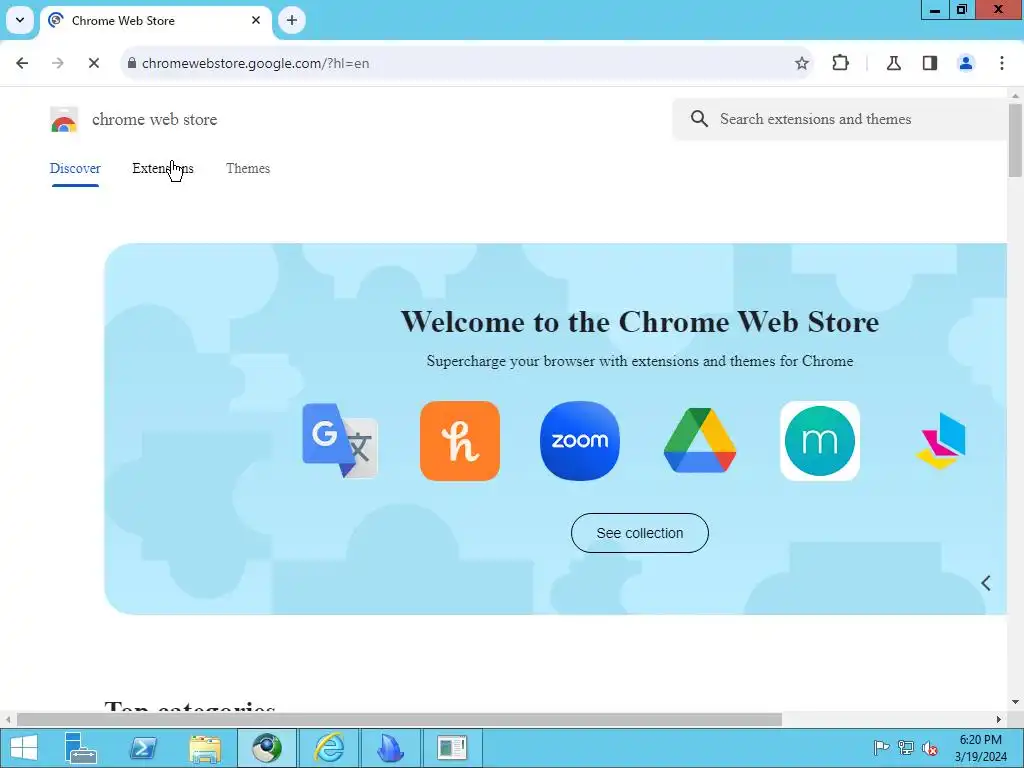Click the horizontal scrollbar thumb
Screen dimensions: 1024x768
[398, 719]
